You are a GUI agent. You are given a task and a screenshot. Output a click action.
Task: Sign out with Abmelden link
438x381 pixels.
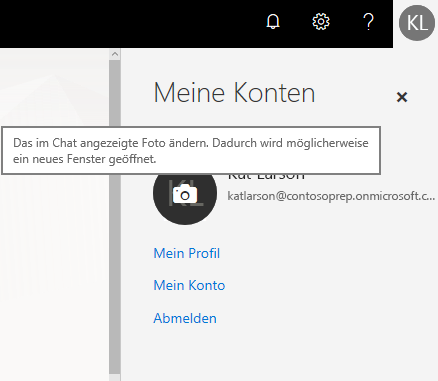[185, 318]
